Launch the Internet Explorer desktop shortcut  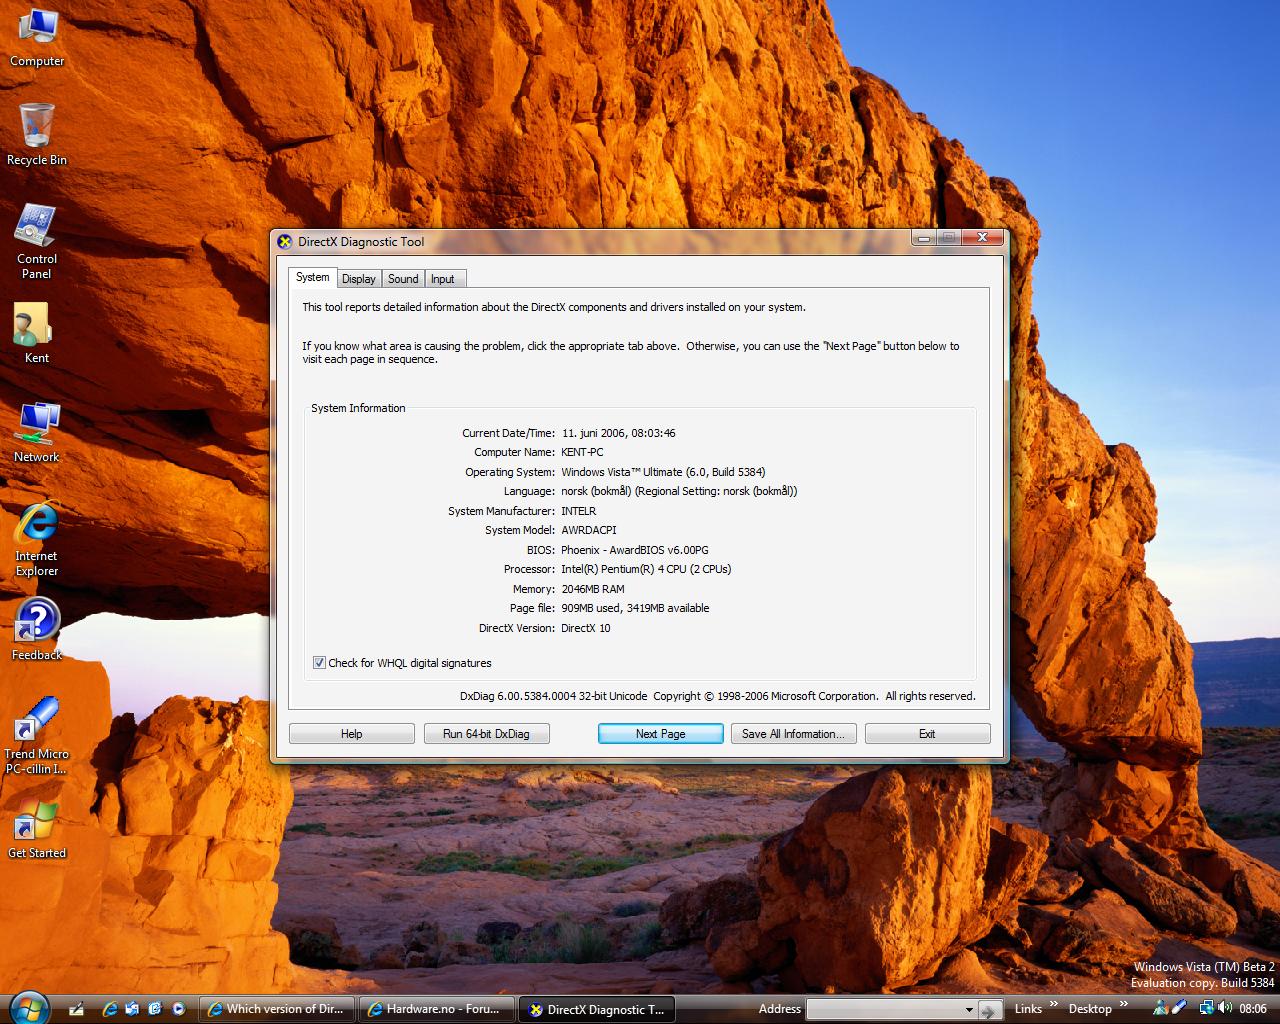(37, 539)
